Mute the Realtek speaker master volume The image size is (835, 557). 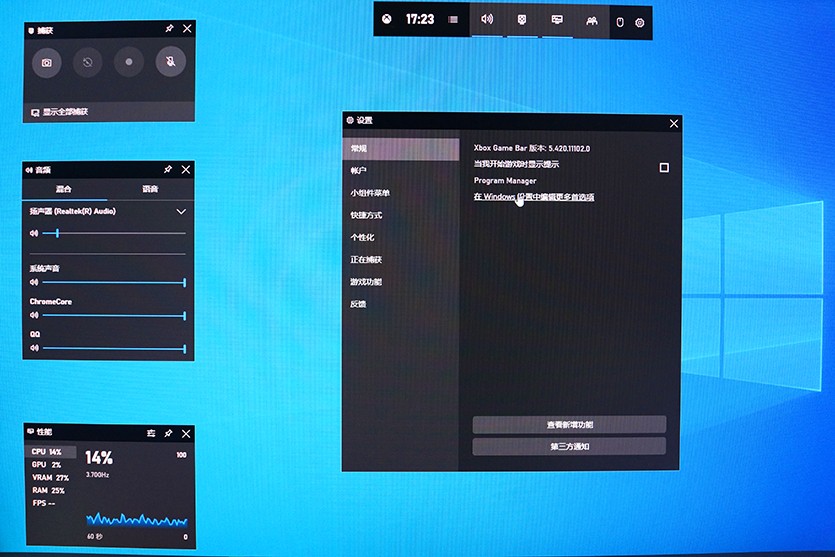click(34, 233)
